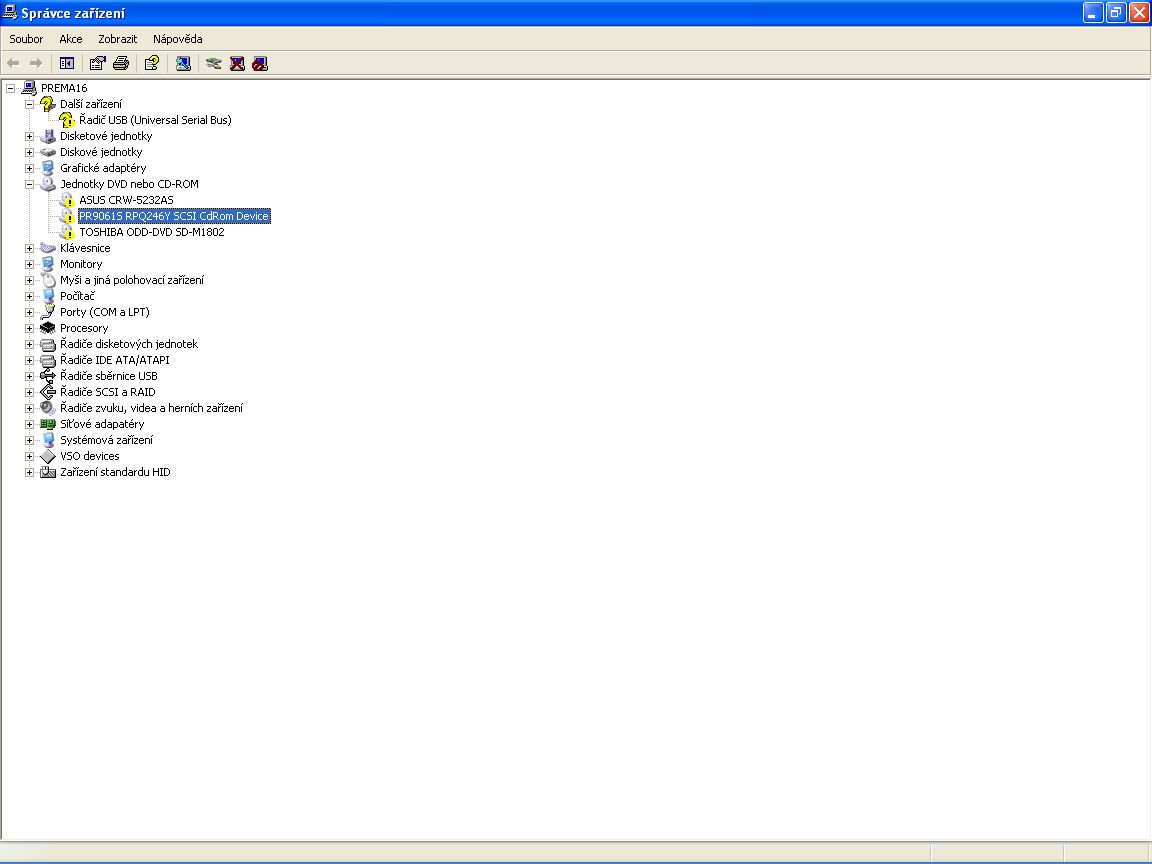Select the Řadiče SCSI a RAID label
This screenshot has height=864, width=1152.
coord(107,392)
